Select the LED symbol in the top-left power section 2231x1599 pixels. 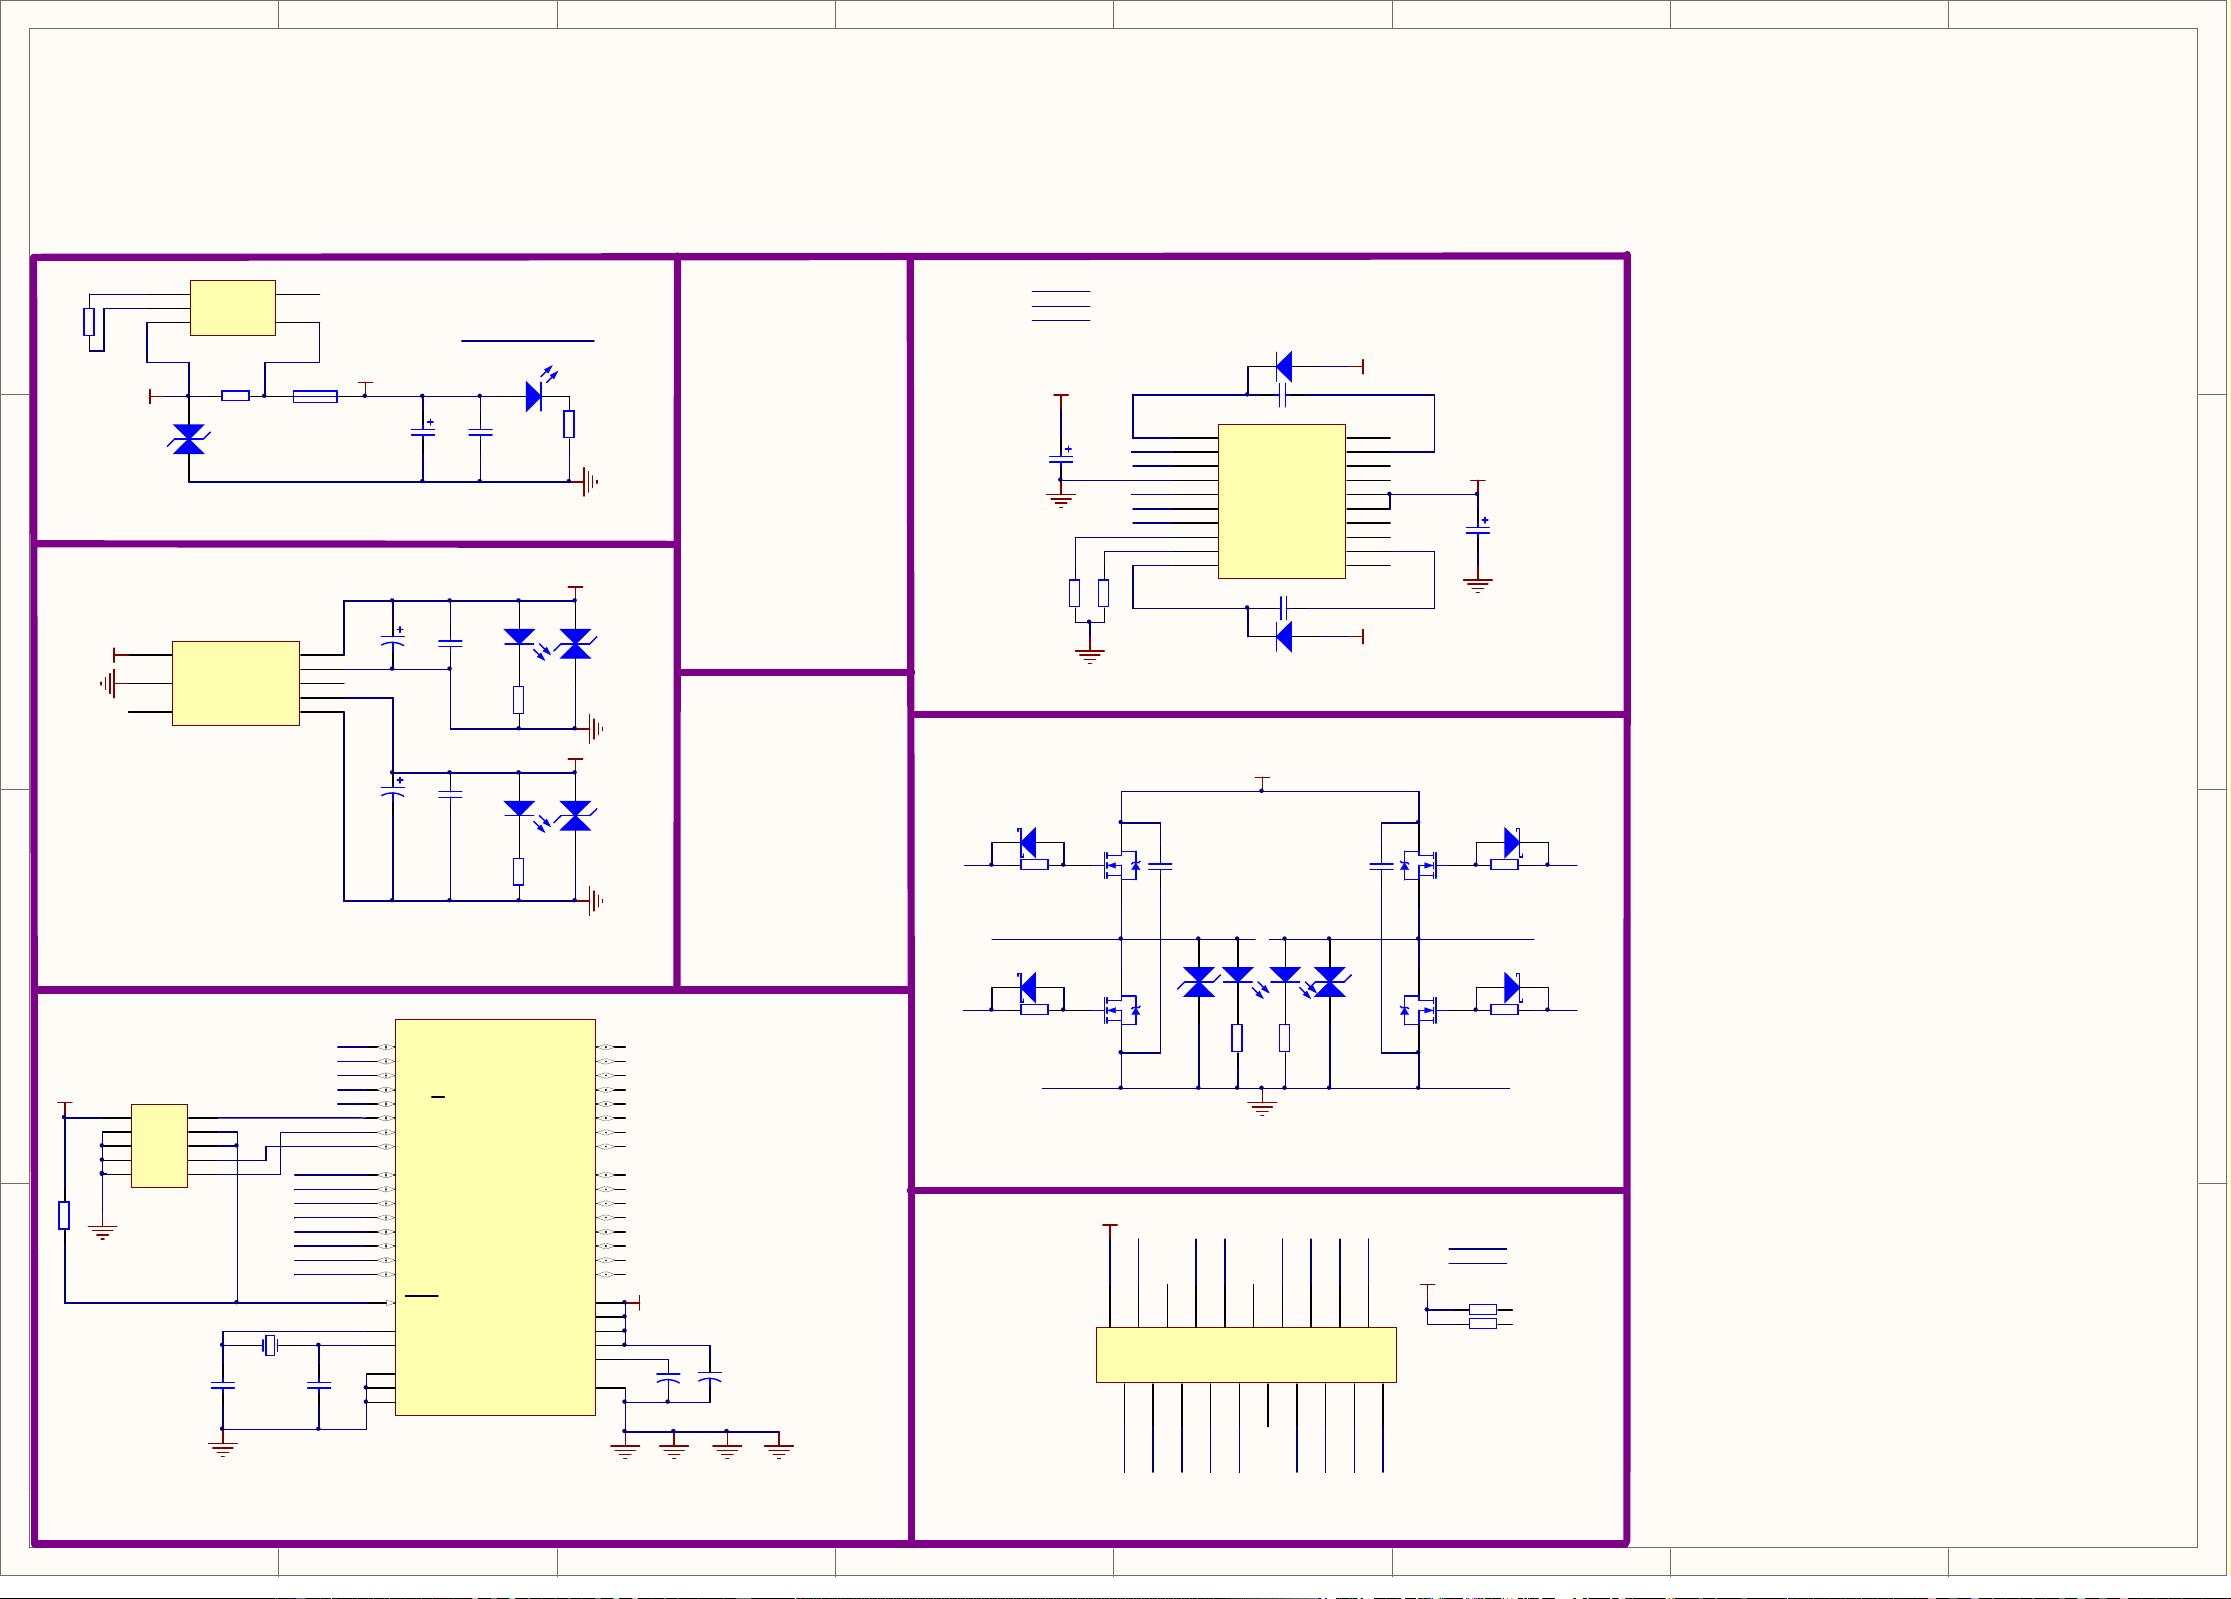[535, 396]
